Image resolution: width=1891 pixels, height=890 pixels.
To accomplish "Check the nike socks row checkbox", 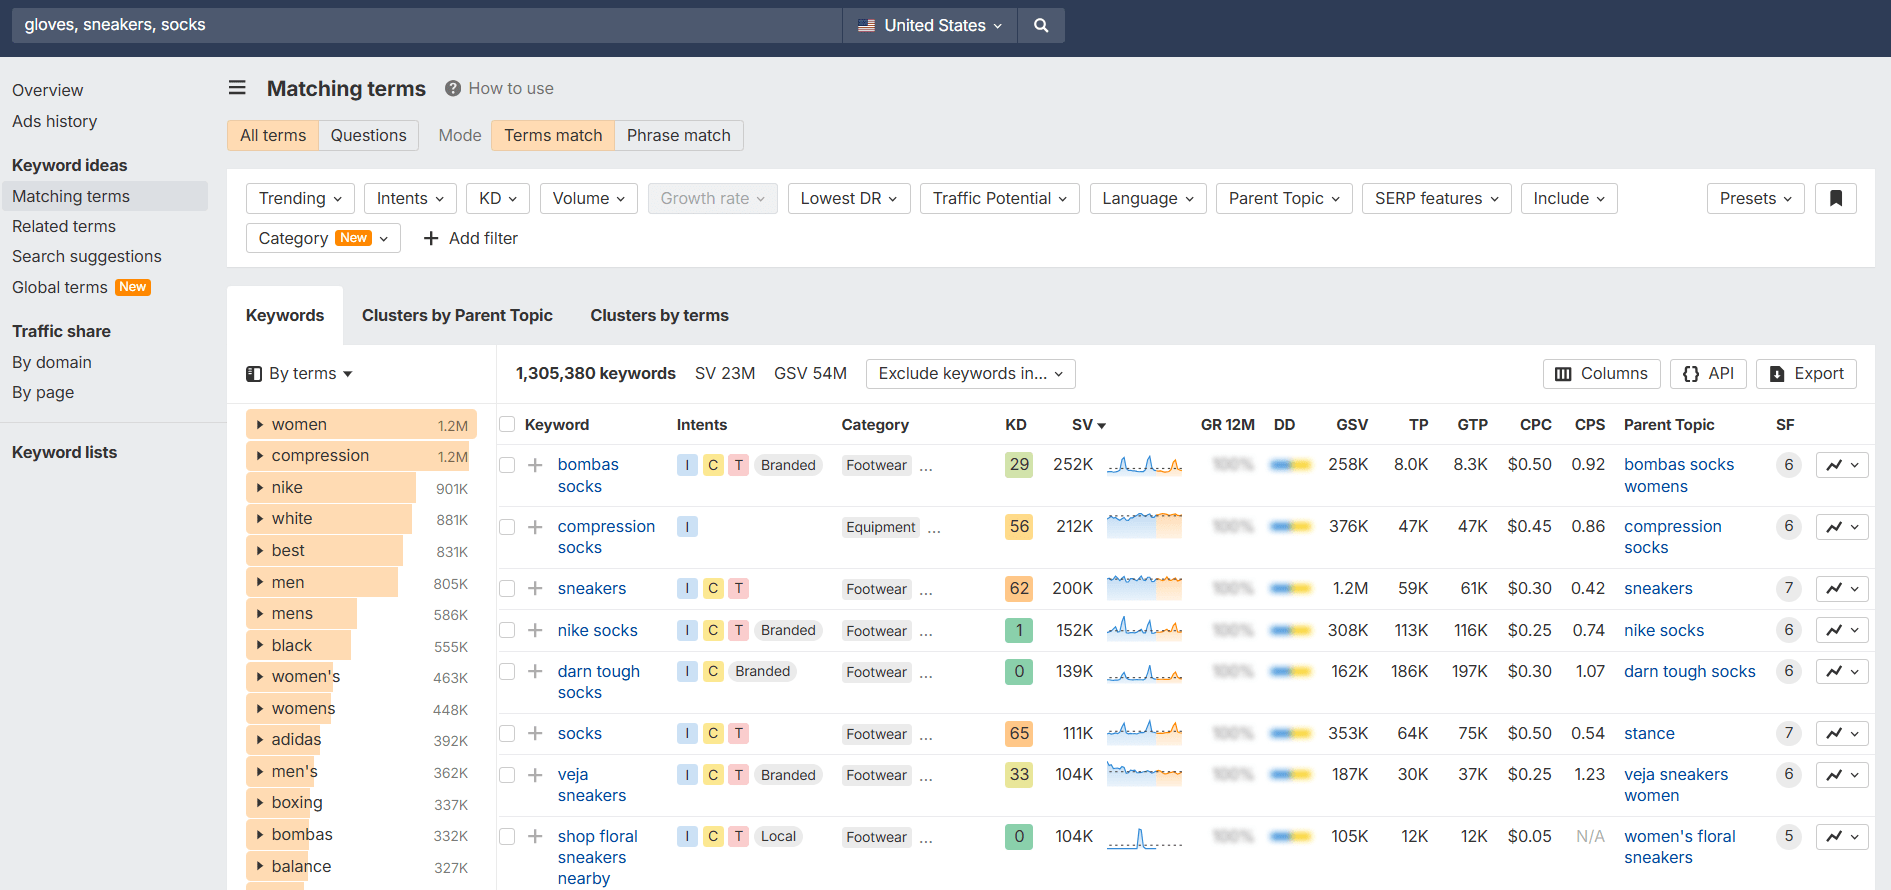I will [x=507, y=630].
